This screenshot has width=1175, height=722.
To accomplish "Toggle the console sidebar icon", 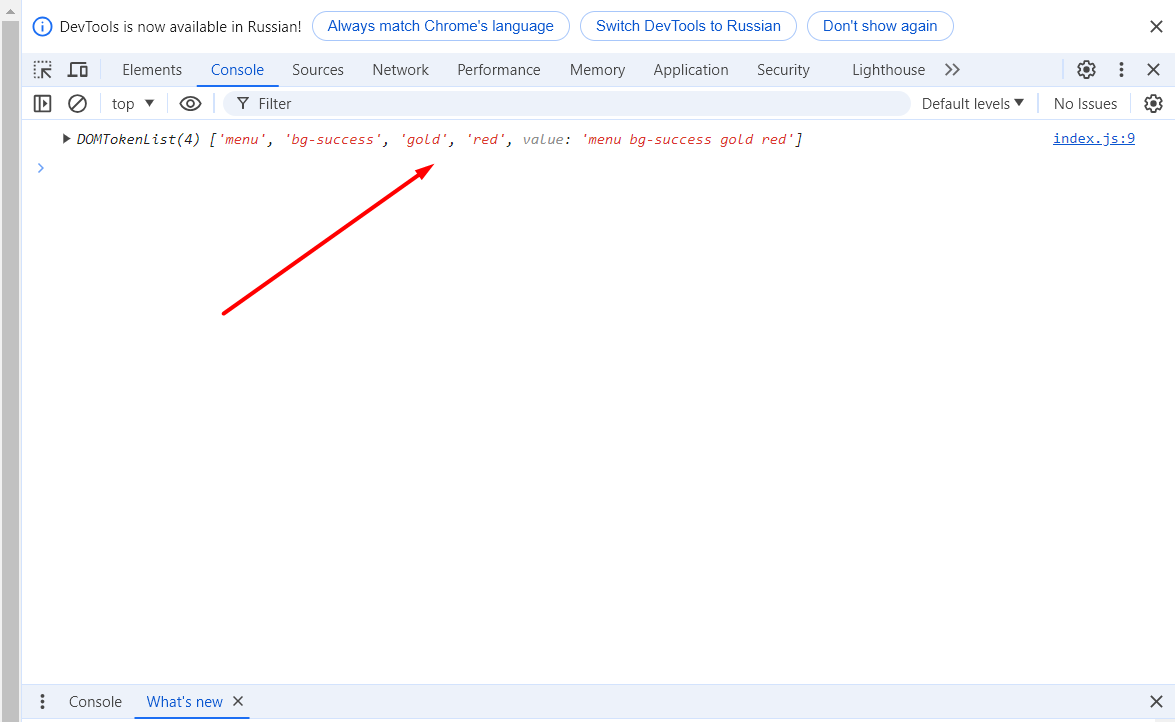I will point(43,103).
